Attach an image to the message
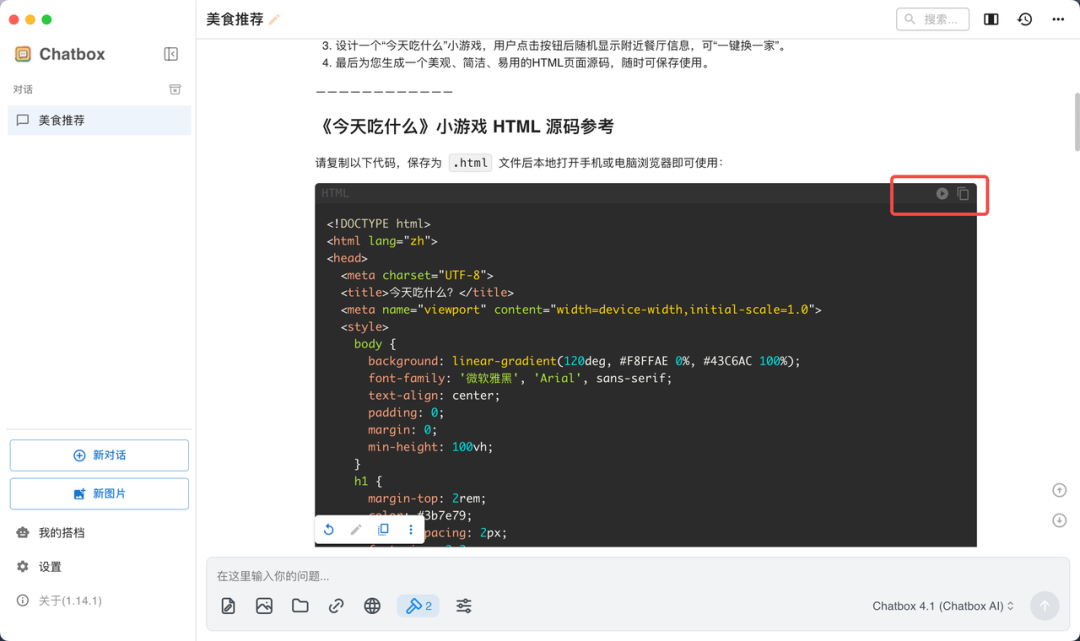The image size is (1080, 641). [x=264, y=605]
